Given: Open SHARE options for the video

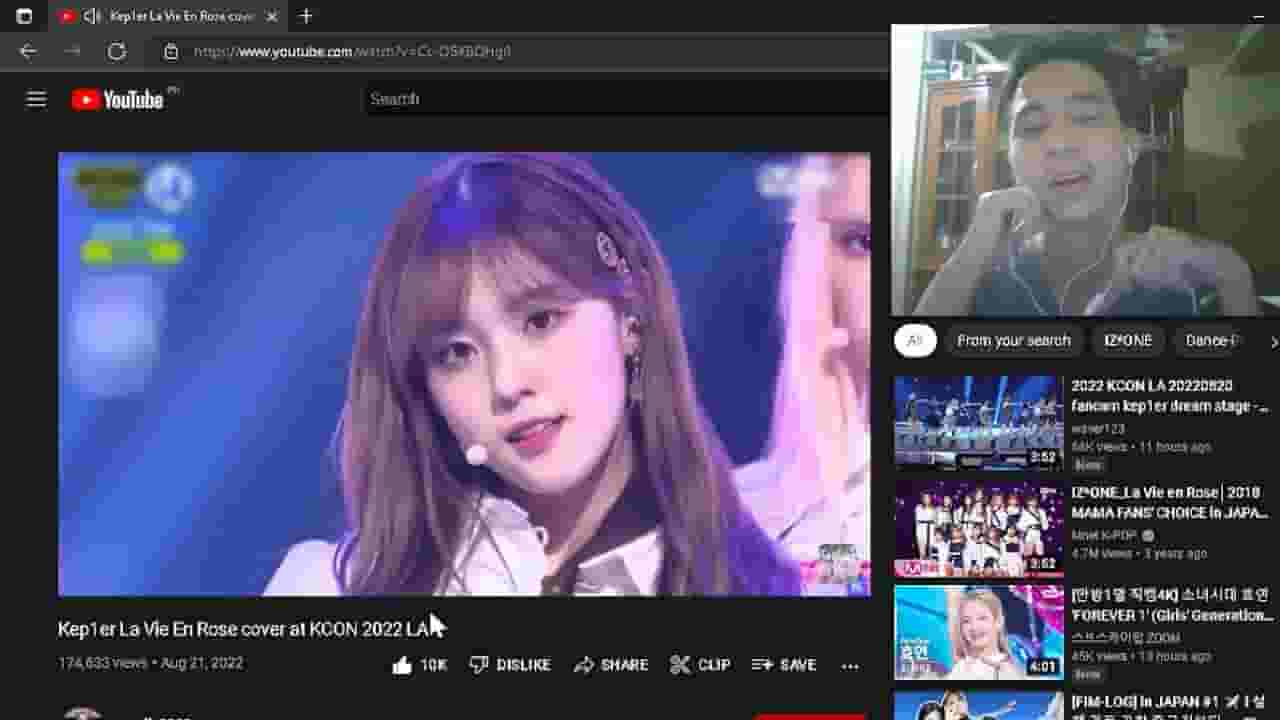Looking at the screenshot, I should pyautogui.click(x=611, y=665).
